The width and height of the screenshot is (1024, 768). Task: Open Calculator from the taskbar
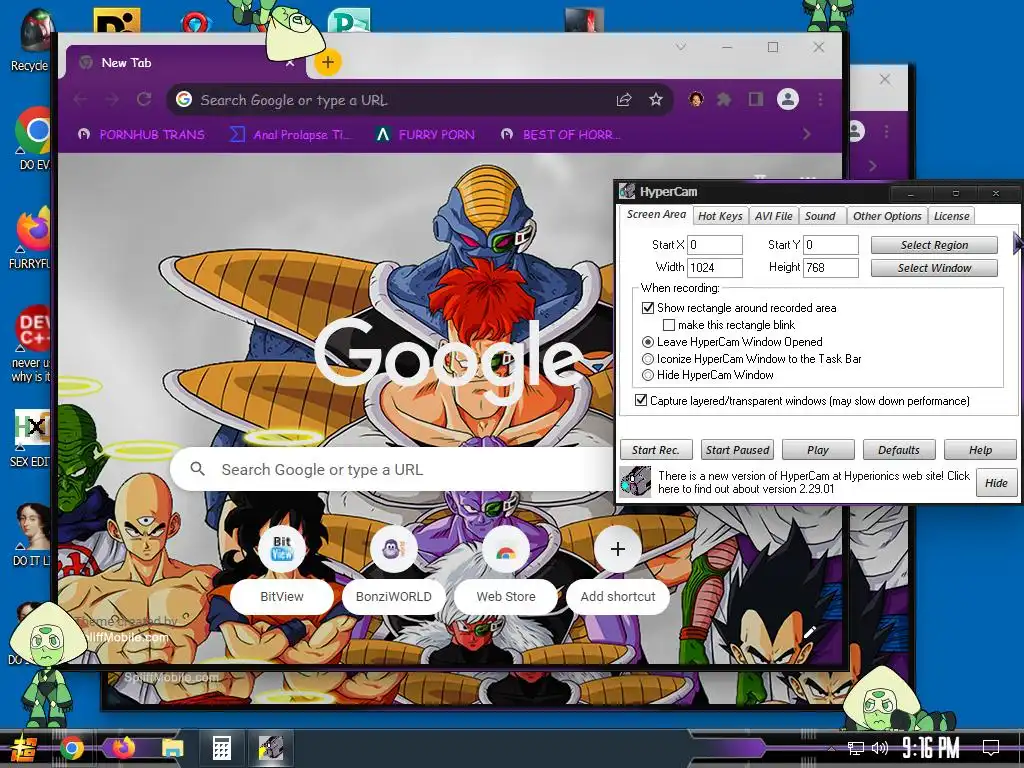(x=221, y=748)
